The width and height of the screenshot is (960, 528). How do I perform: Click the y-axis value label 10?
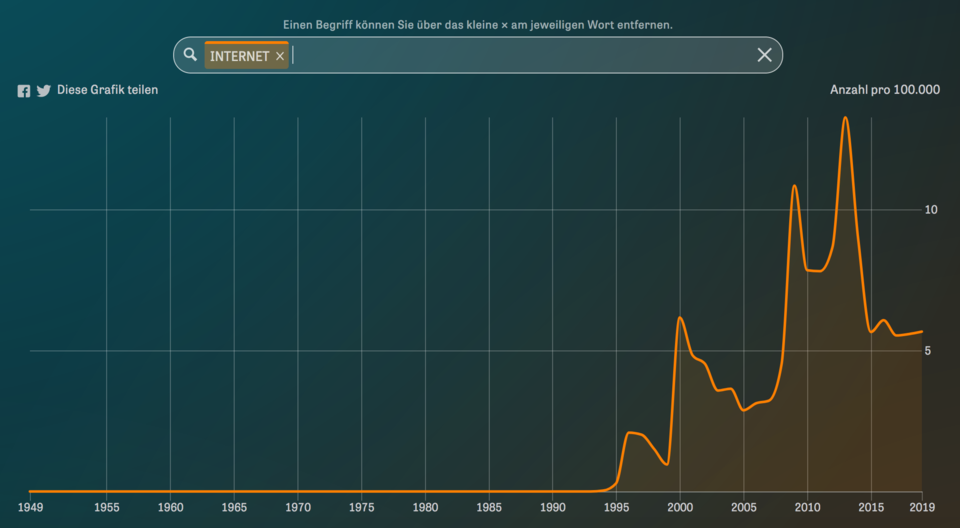(x=930, y=210)
